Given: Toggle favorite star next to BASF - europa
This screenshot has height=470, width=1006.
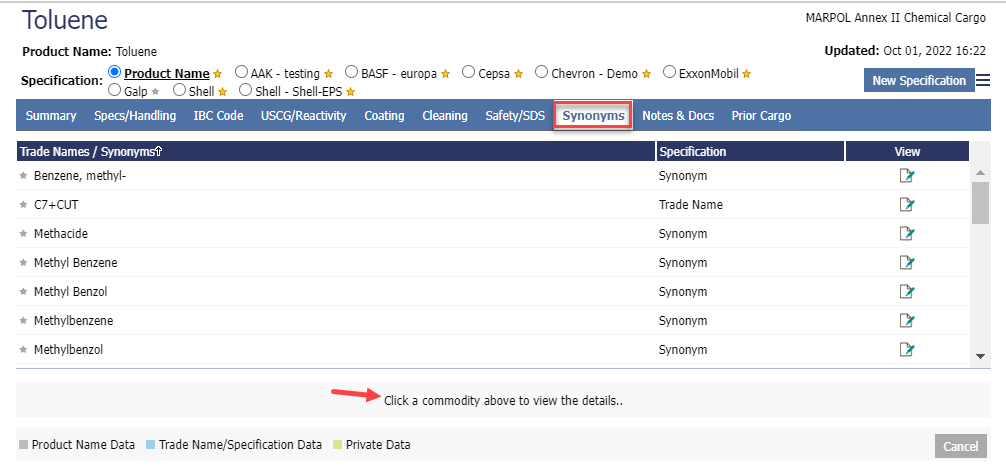Looking at the screenshot, I should coord(446,74).
